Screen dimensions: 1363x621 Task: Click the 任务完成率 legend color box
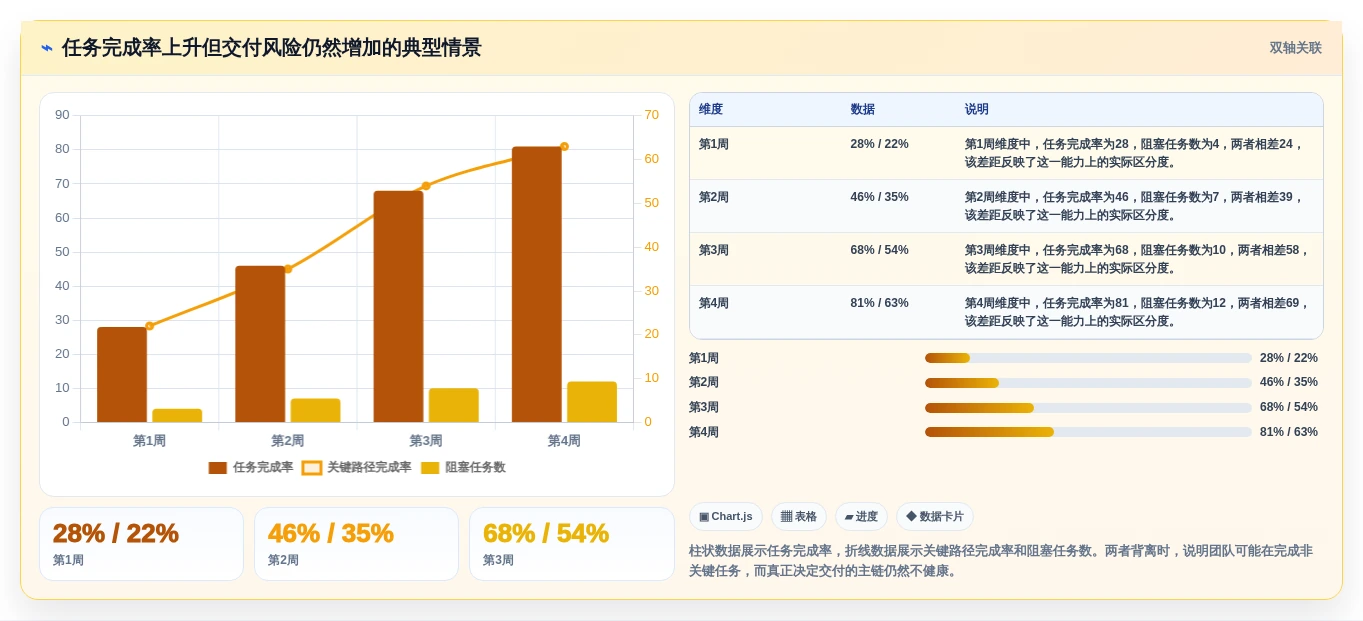[218, 467]
